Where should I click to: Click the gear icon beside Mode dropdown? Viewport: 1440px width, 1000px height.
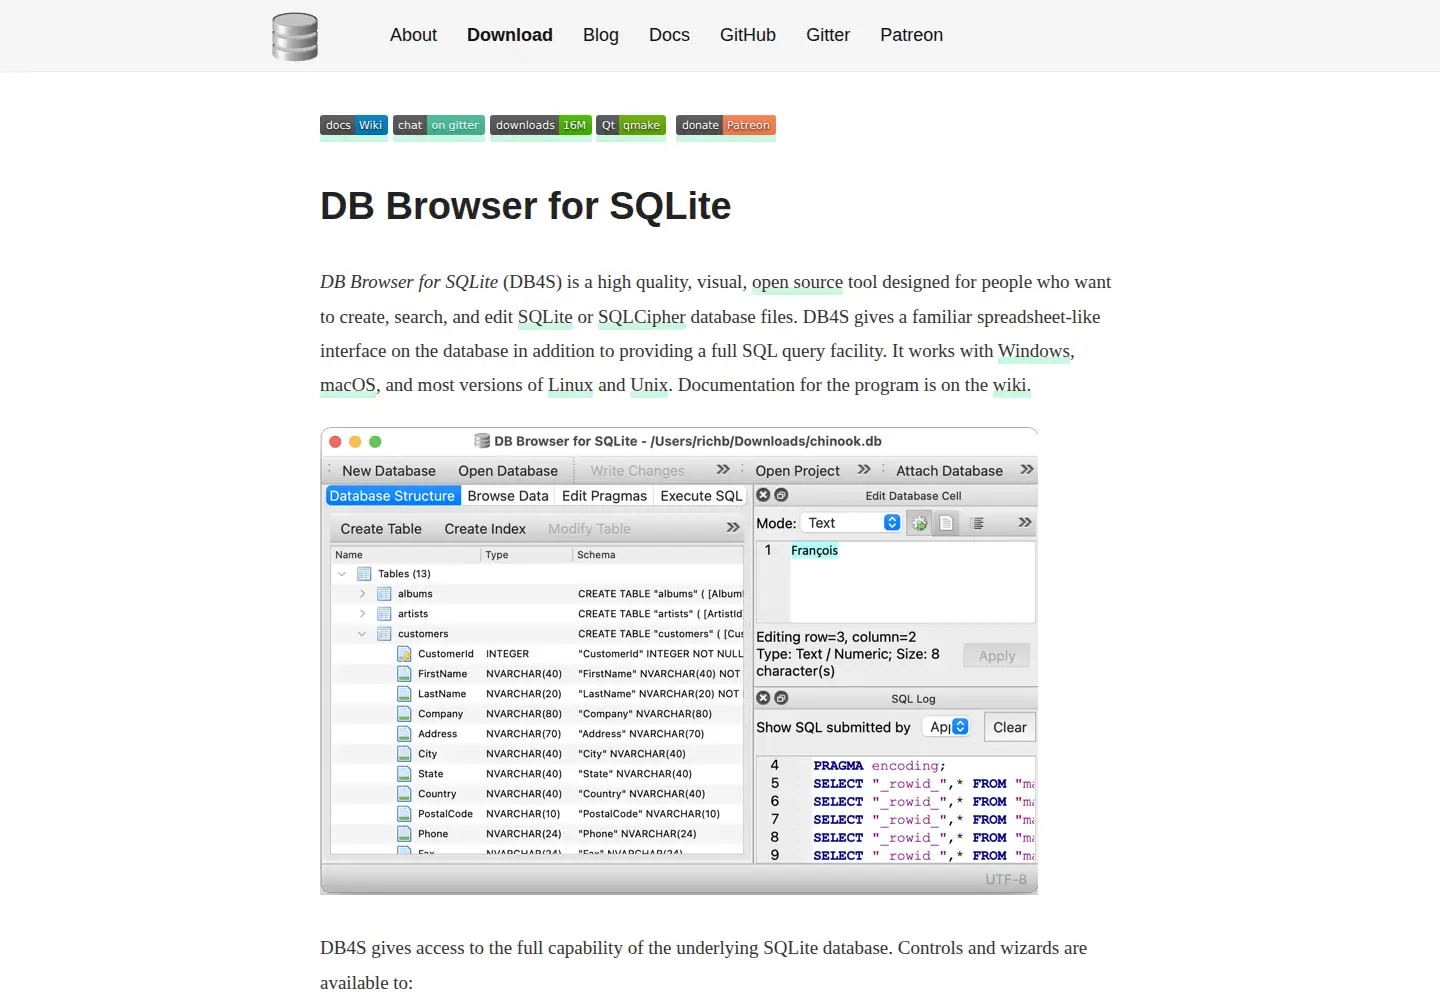pyautogui.click(x=919, y=523)
